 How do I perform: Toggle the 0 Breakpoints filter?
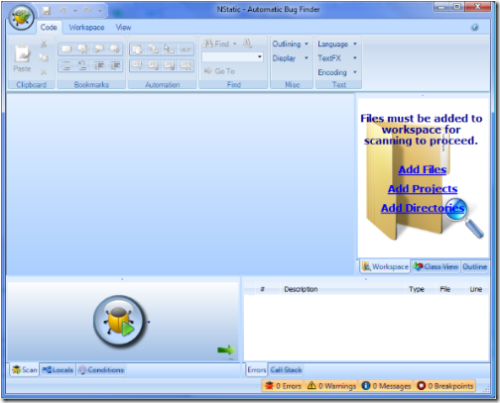(445, 386)
